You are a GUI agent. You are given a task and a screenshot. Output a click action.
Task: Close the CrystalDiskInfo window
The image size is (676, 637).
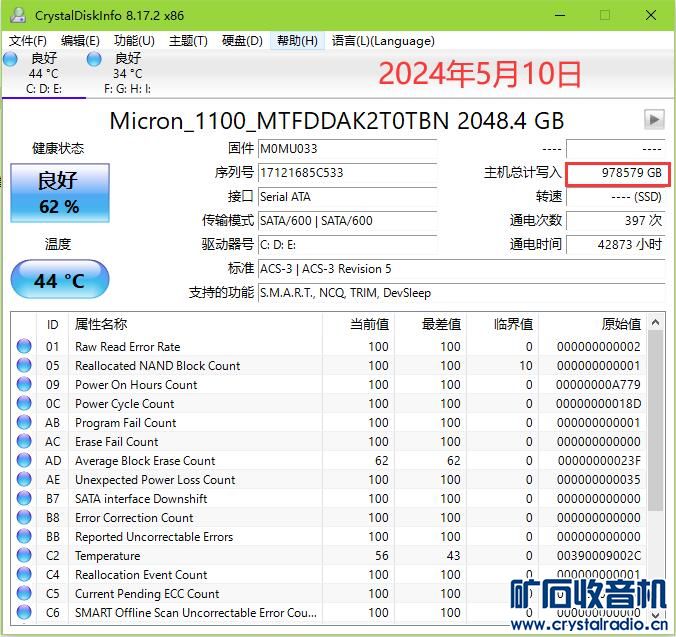651,15
